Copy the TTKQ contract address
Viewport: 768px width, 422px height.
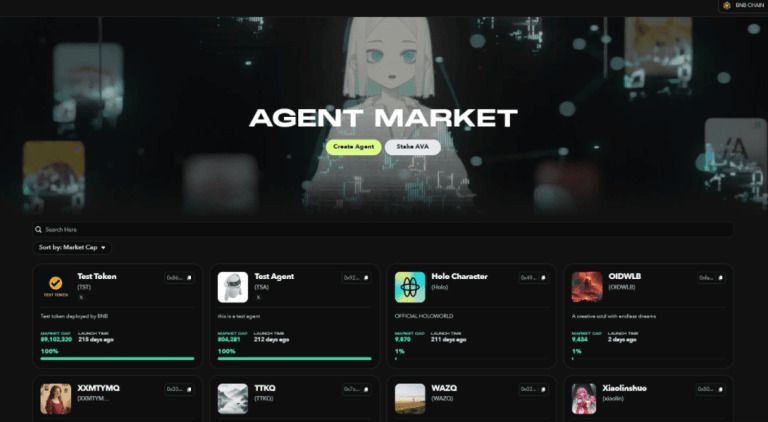pos(357,389)
